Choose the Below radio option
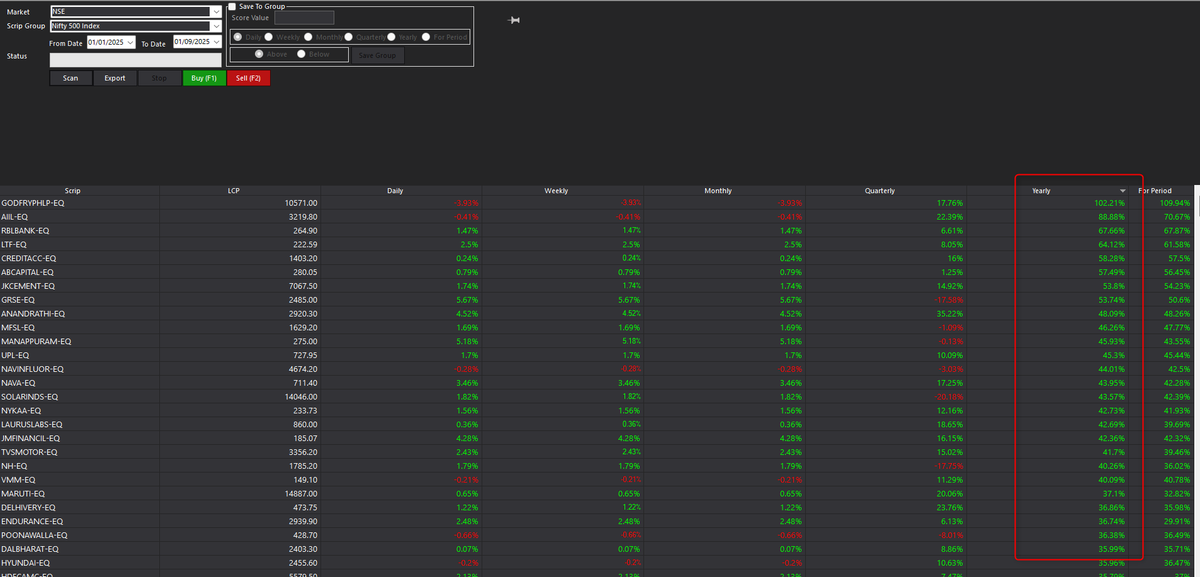The width and height of the screenshot is (1200, 577). [302, 54]
